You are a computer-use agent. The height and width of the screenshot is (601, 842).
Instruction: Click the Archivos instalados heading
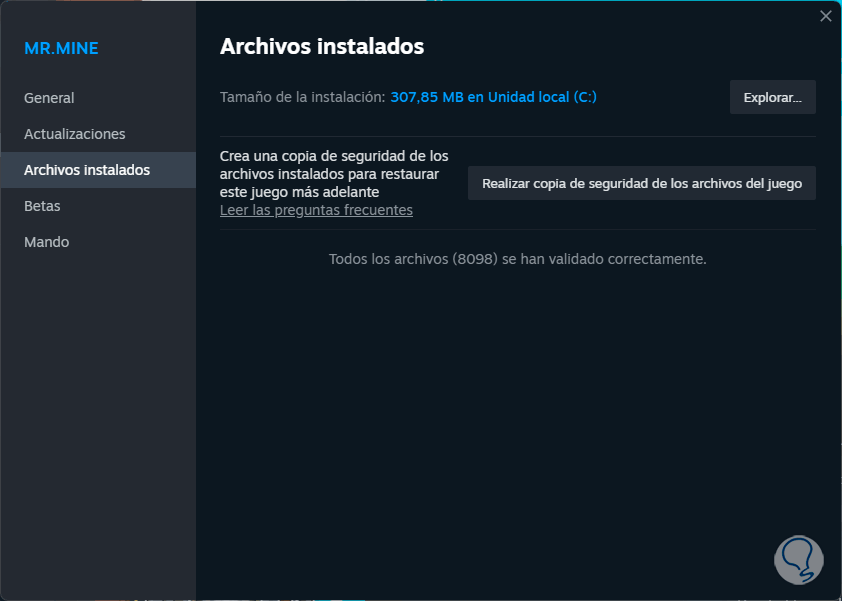click(322, 46)
